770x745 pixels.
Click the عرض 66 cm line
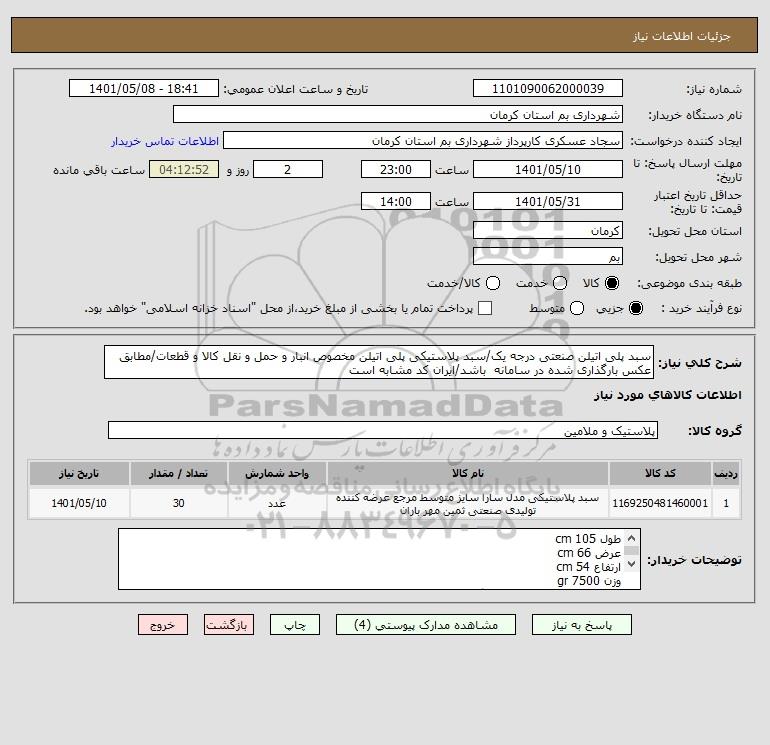pyautogui.click(x=589, y=553)
